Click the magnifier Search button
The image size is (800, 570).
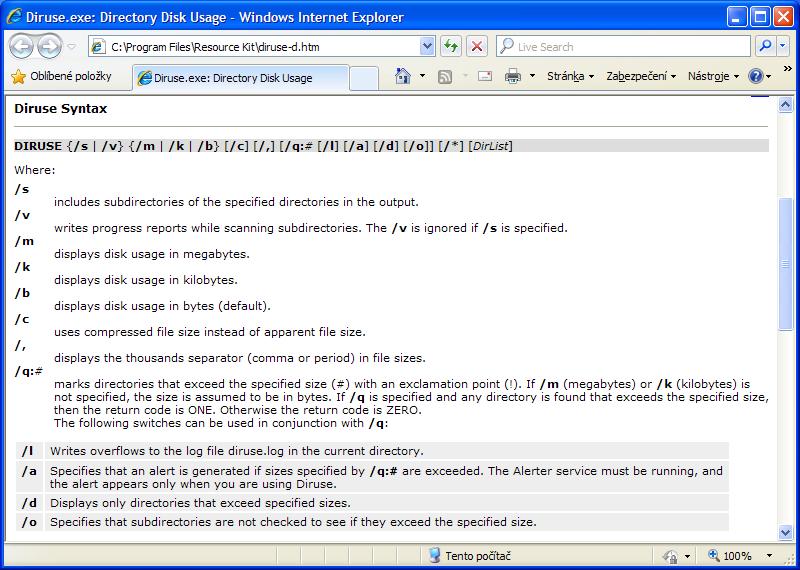[x=765, y=47]
